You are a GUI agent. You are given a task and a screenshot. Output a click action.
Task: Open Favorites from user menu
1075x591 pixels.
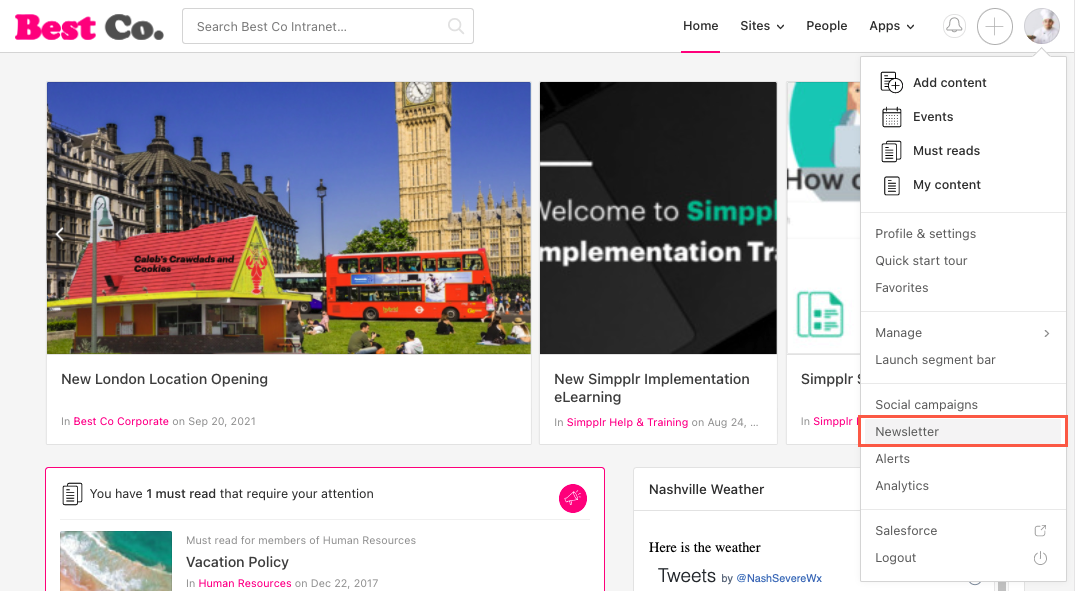coord(902,288)
